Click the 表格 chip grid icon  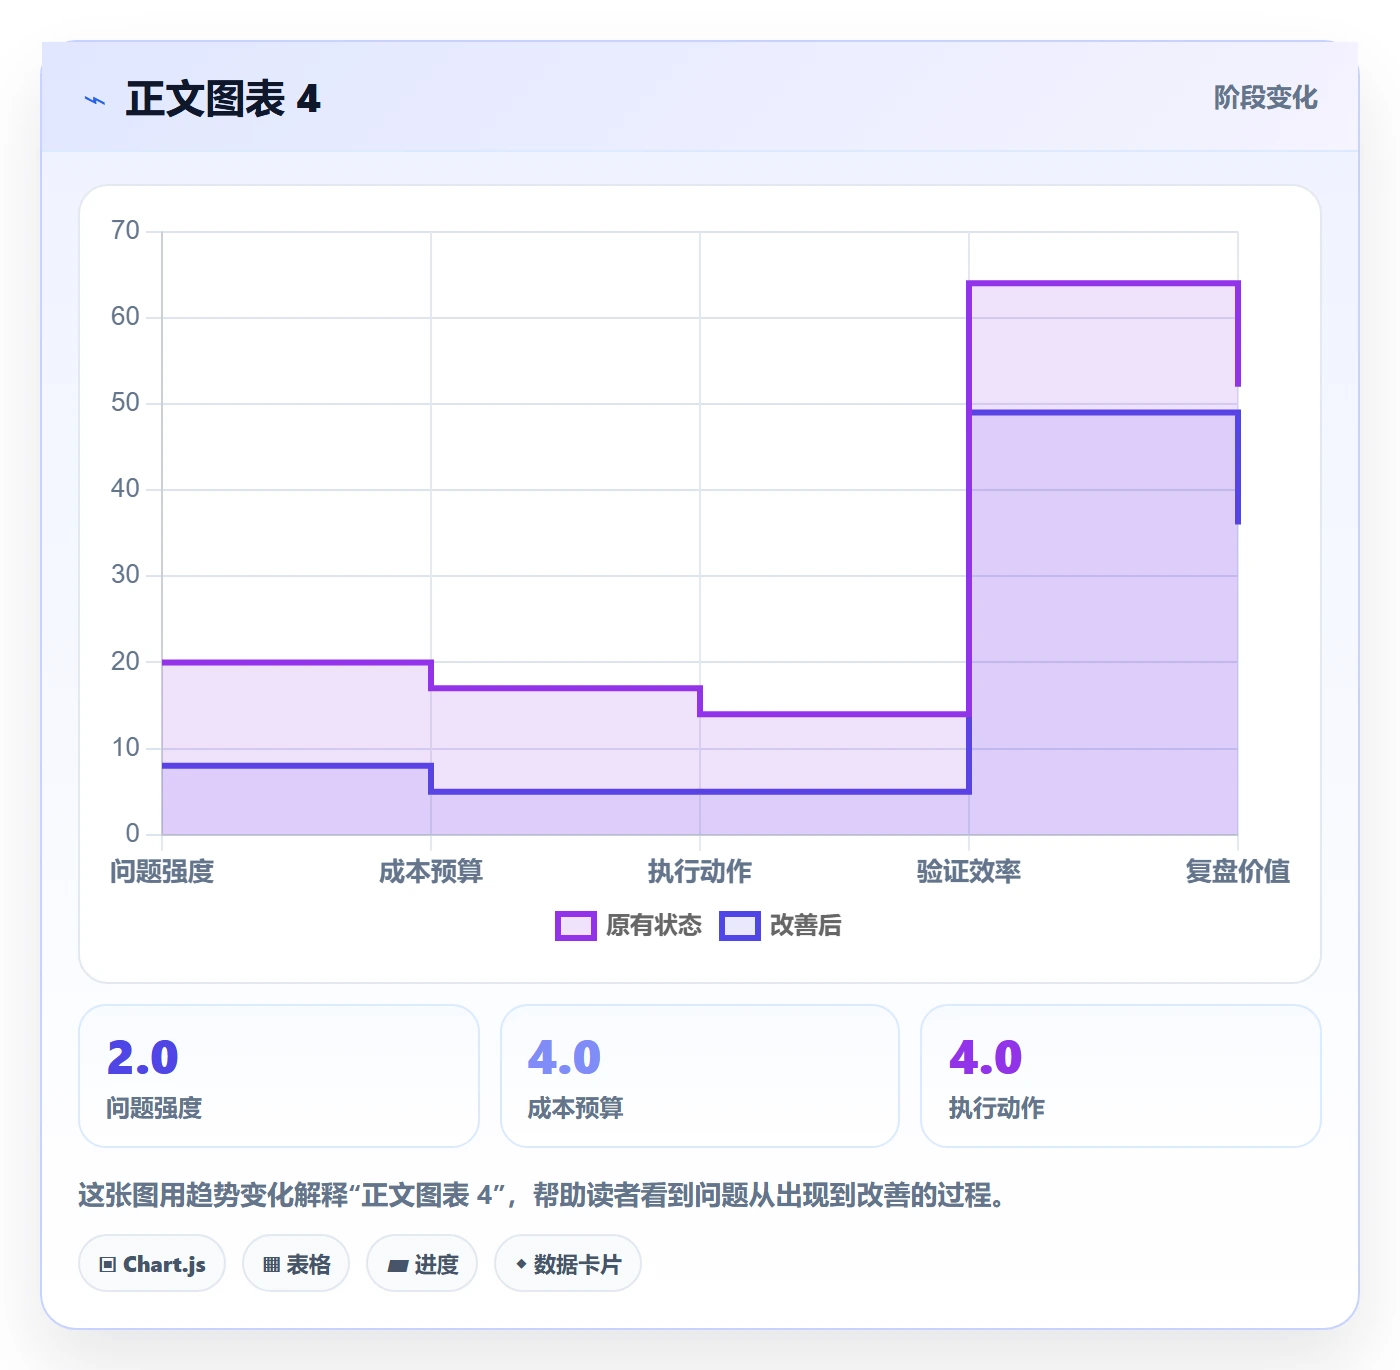click(271, 1265)
